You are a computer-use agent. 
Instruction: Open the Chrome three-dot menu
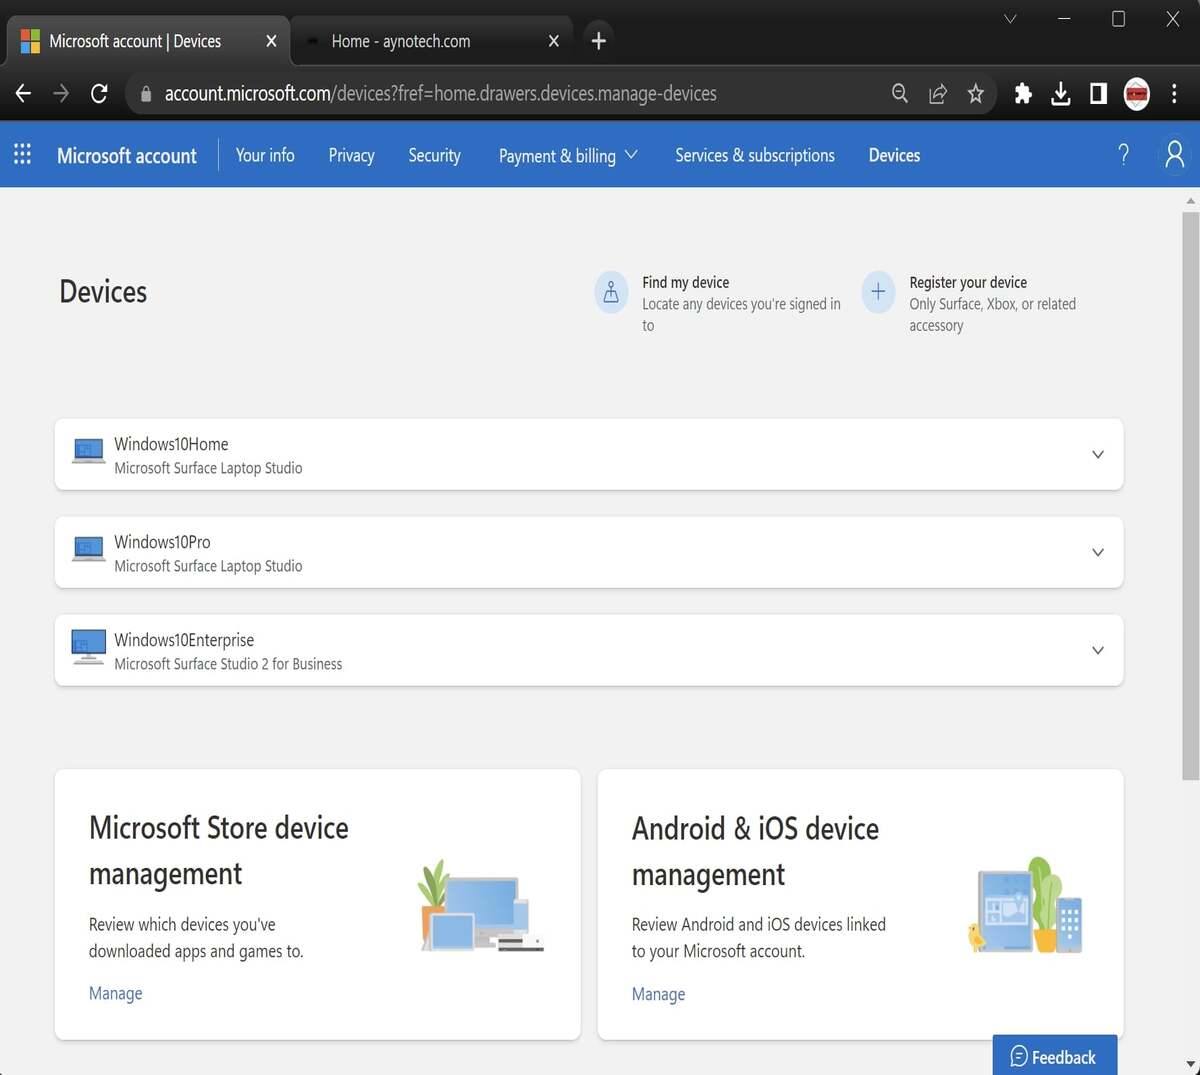coord(1175,93)
